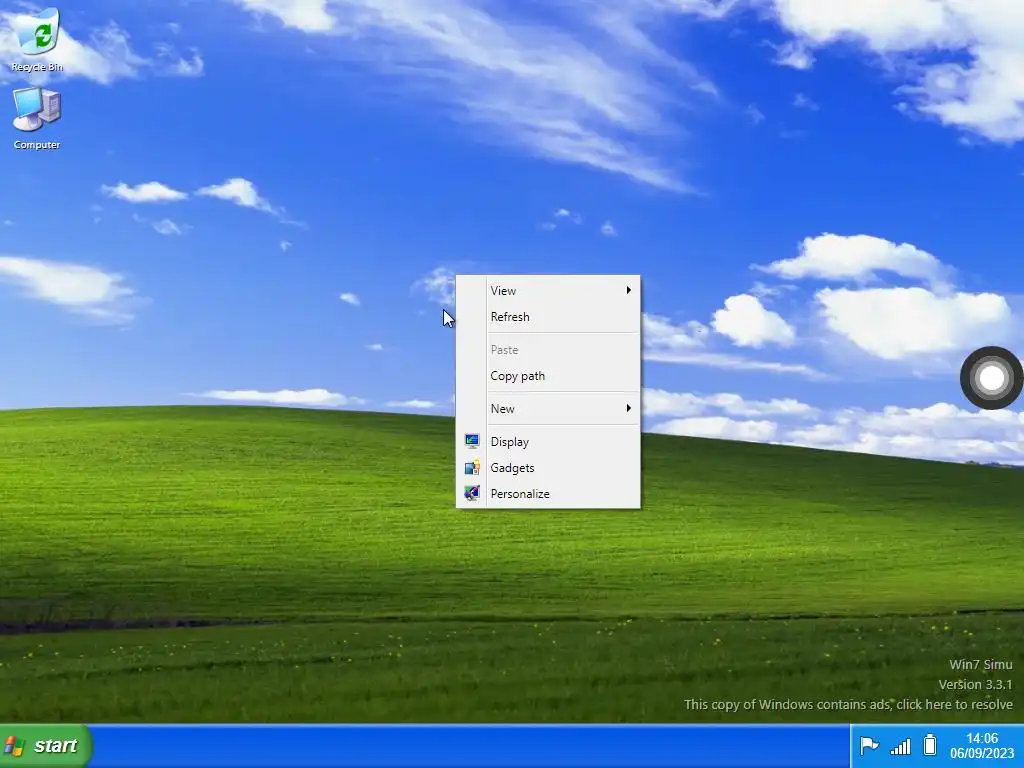Screen dimensions: 1024x768
Task: Click the 'Win7 Simu' watermark text
Action: coord(980,665)
